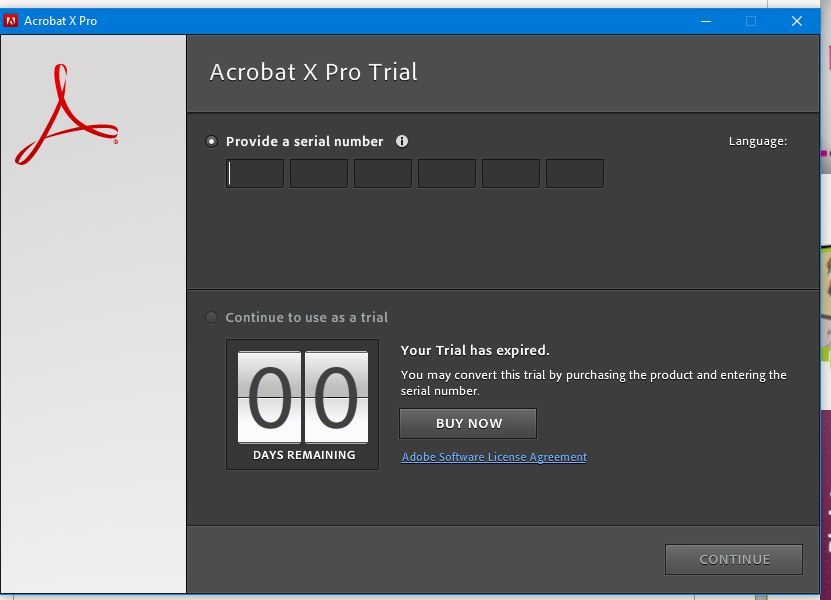
Task: Close the Acrobat X Pro window
Action: [797, 21]
